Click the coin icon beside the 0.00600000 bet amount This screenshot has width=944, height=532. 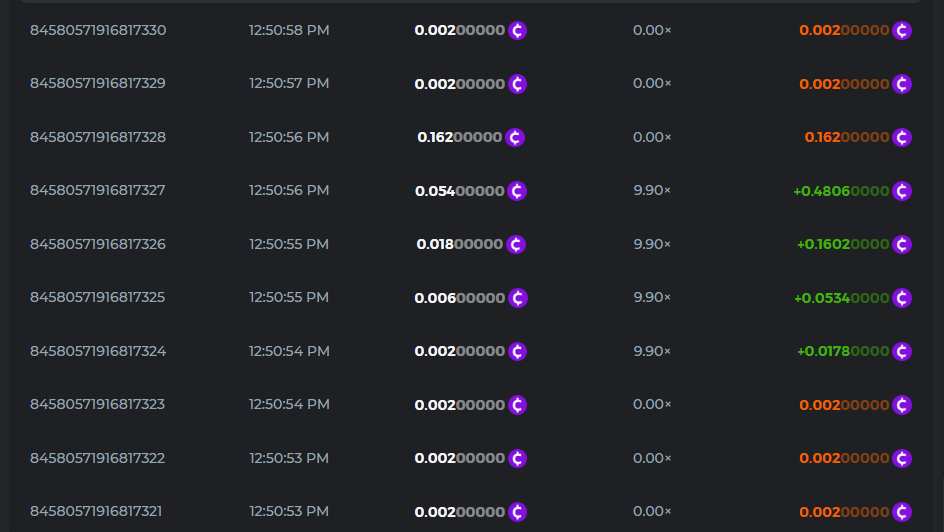[517, 298]
